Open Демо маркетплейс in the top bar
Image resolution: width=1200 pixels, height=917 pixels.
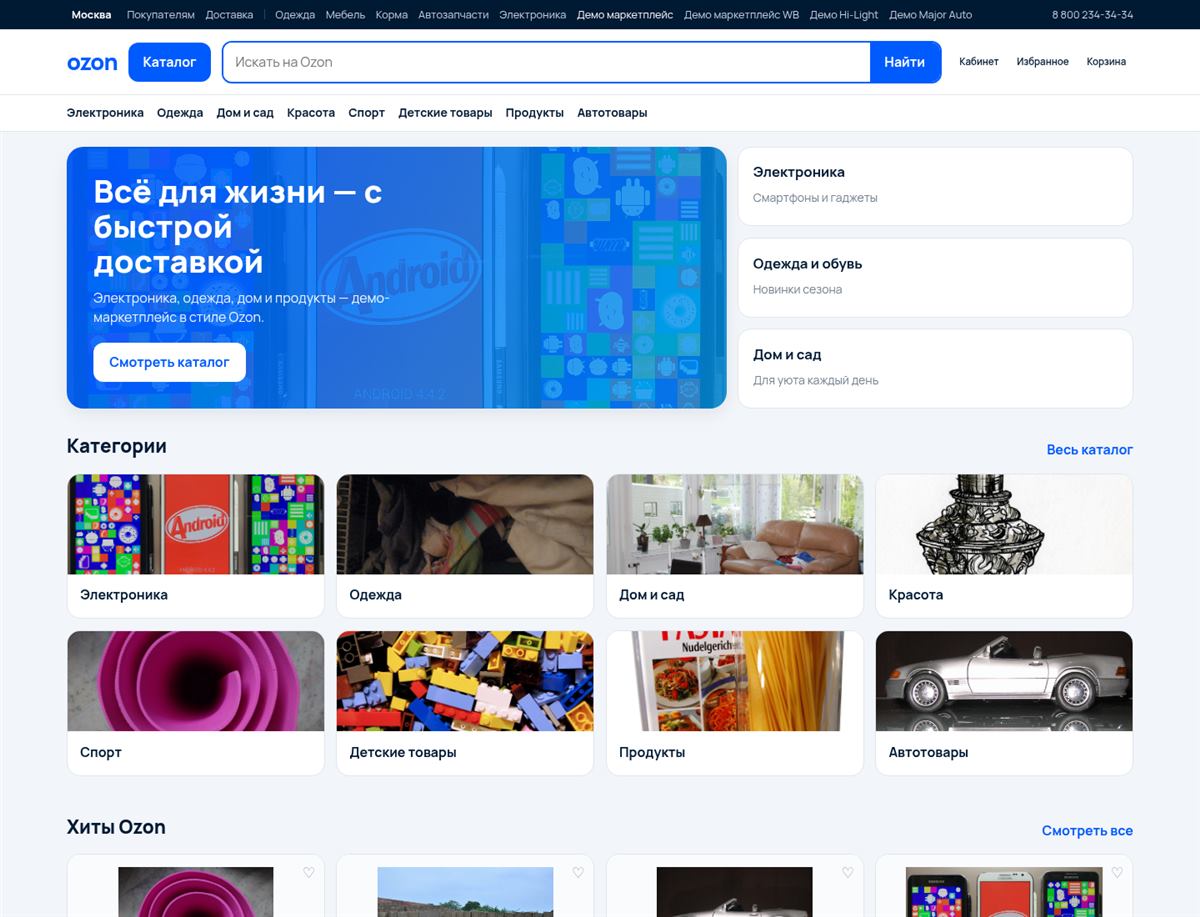click(625, 15)
